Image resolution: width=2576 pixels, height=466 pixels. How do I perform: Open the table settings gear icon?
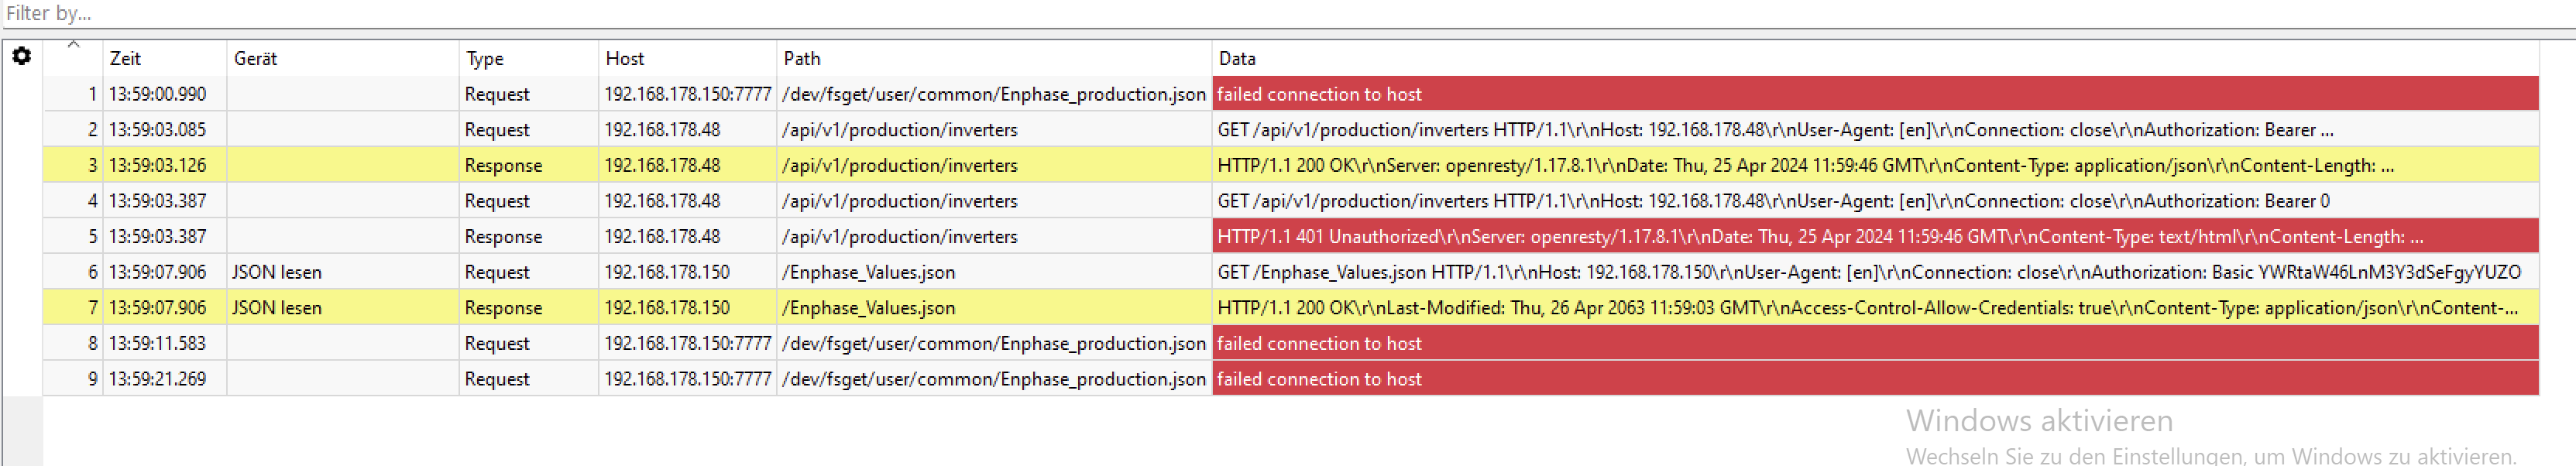click(21, 57)
